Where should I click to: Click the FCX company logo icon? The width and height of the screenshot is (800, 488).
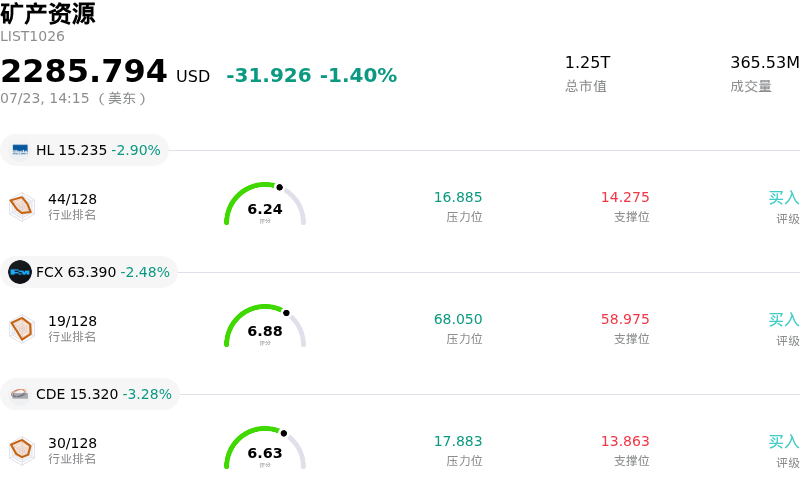20,272
